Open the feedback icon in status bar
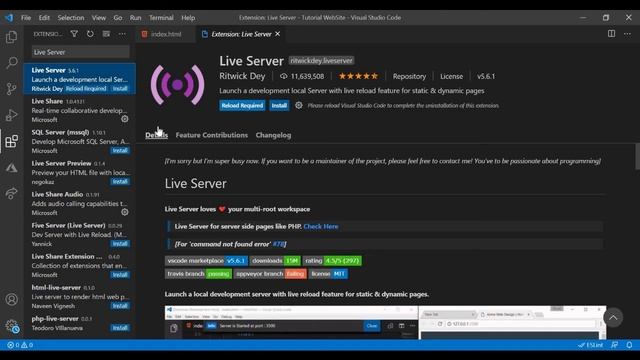Viewport: 640px width, 360px height. point(615,345)
